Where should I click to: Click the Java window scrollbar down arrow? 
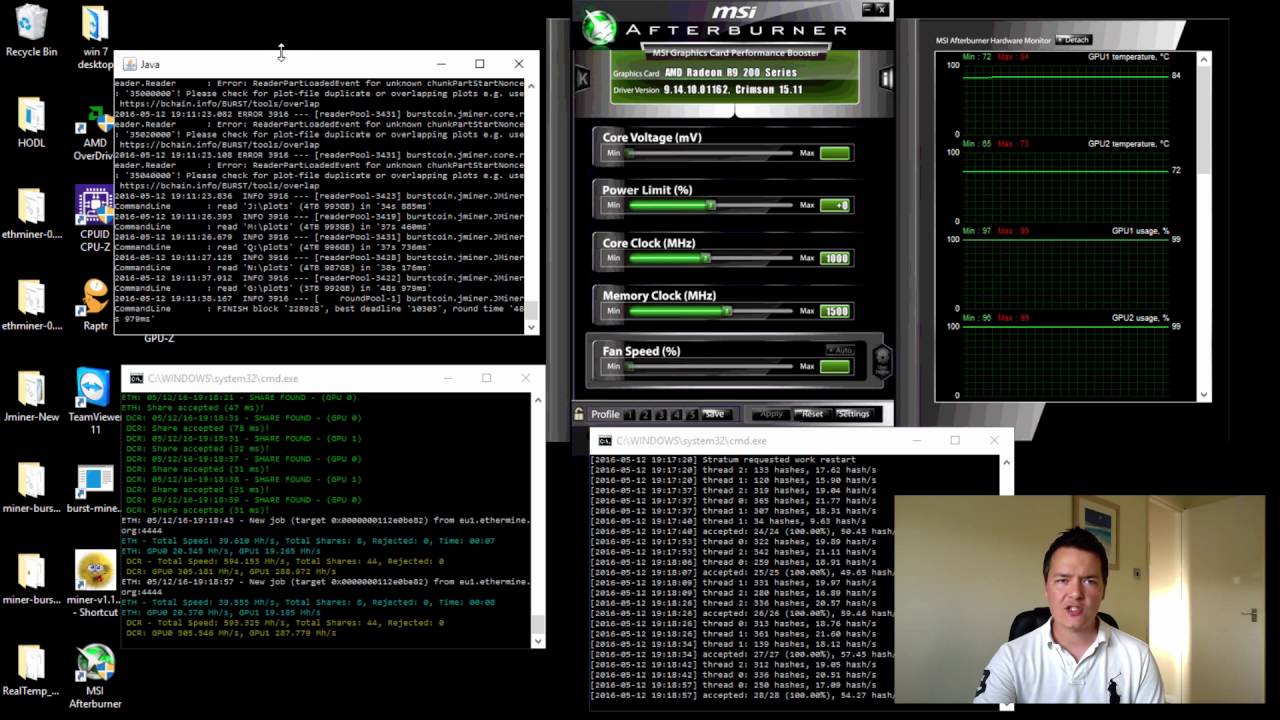pos(531,326)
